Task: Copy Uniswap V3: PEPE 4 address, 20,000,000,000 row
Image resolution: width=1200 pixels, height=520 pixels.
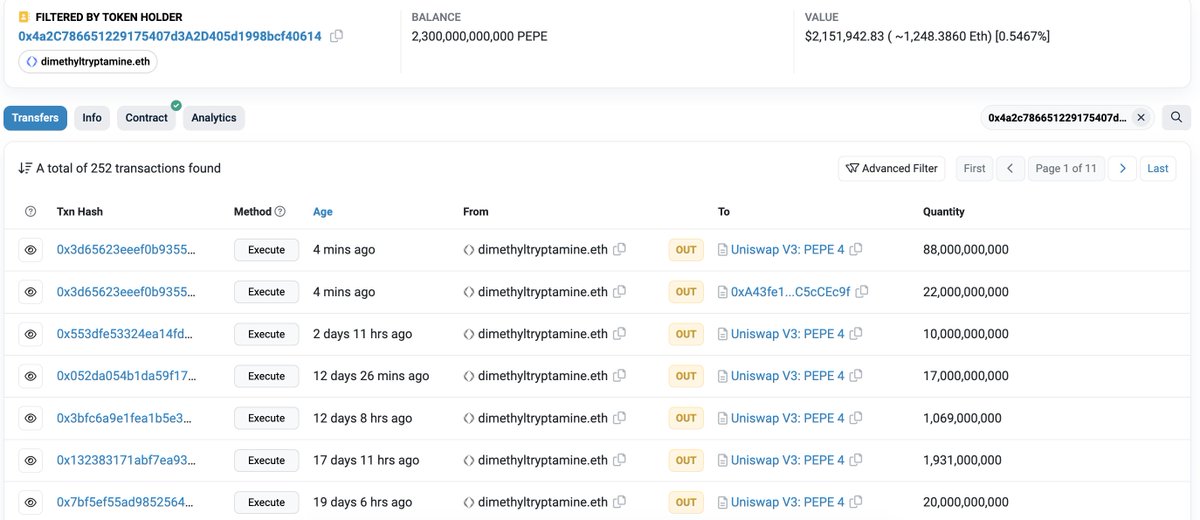Action: tap(856, 502)
